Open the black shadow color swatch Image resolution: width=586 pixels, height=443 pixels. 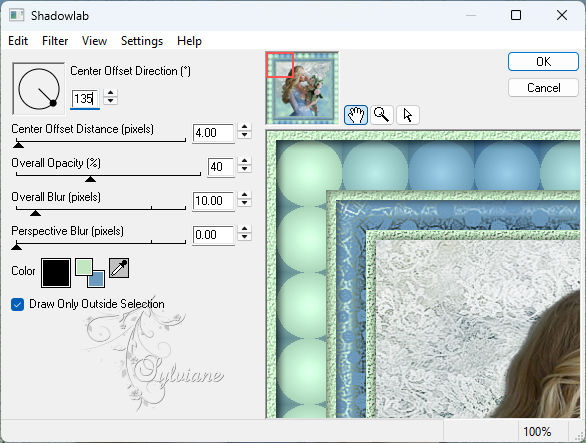click(x=56, y=273)
